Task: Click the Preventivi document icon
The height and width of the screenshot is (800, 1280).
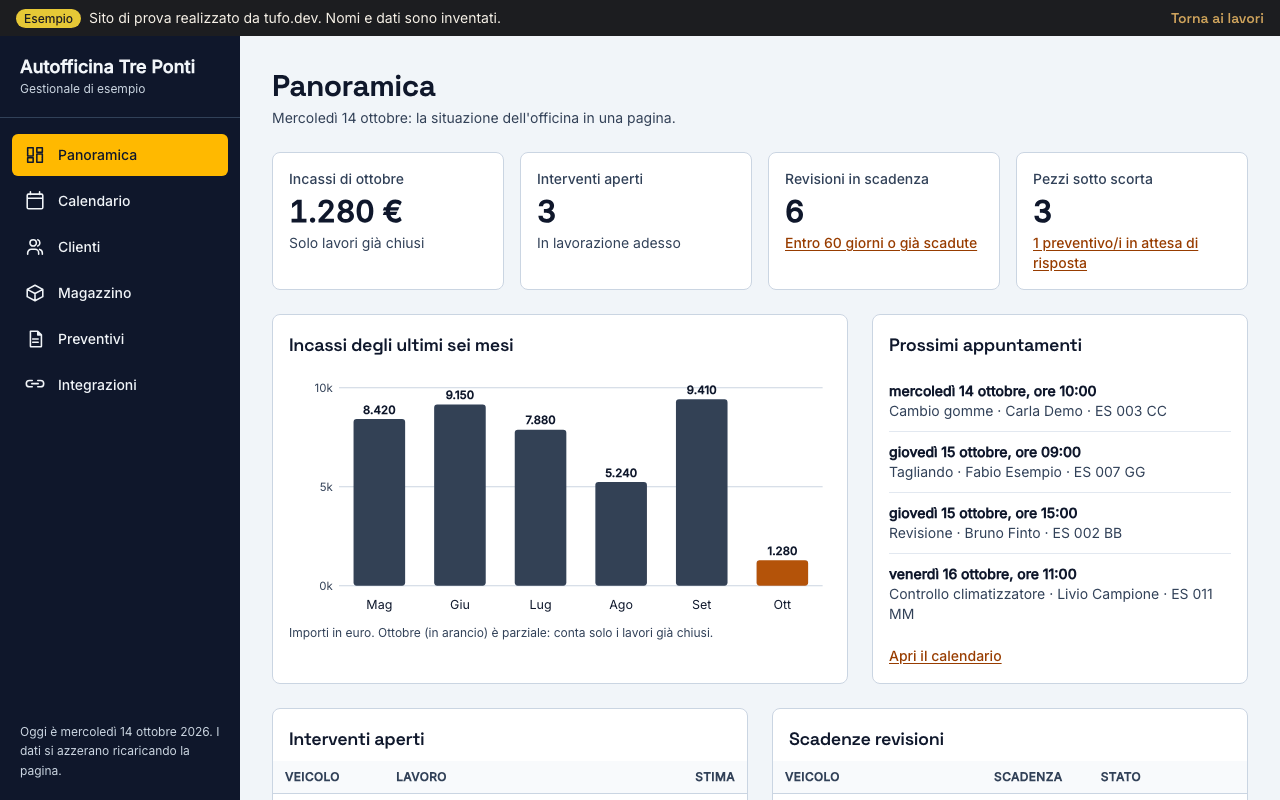Action: (x=35, y=339)
